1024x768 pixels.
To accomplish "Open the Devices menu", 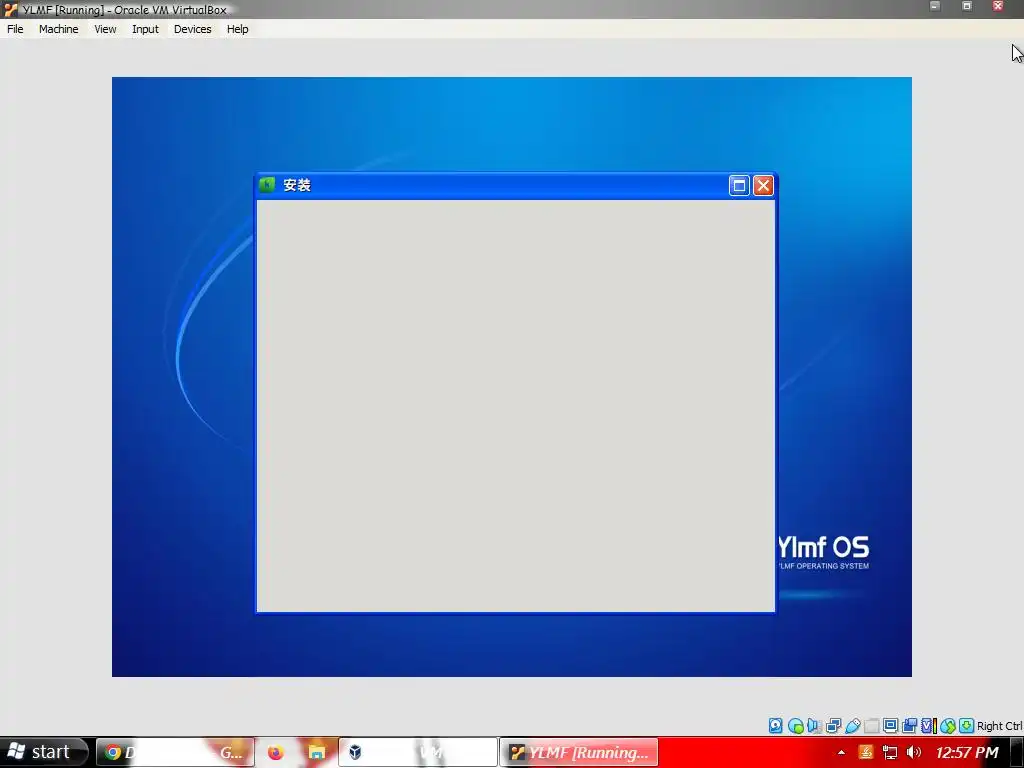I will [192, 29].
